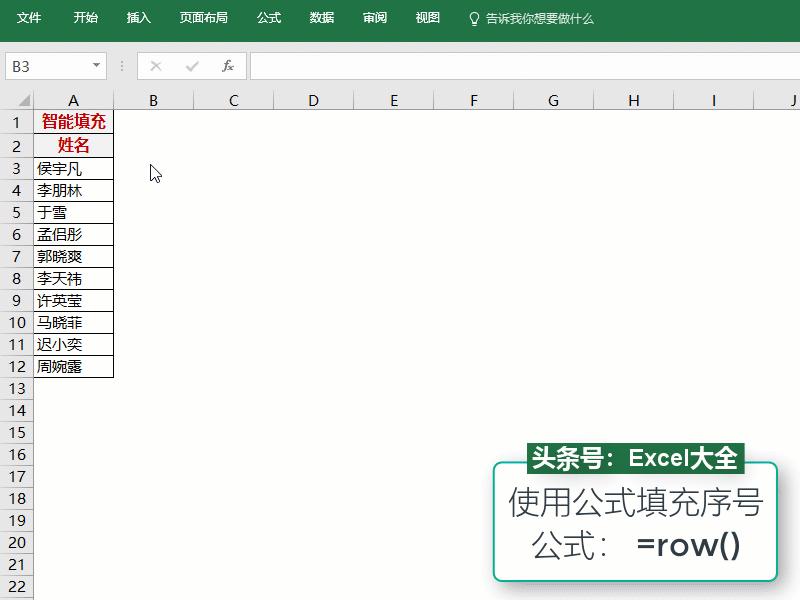Switch to the 公式 ribbon tab
The width and height of the screenshot is (800, 600).
coord(268,17)
